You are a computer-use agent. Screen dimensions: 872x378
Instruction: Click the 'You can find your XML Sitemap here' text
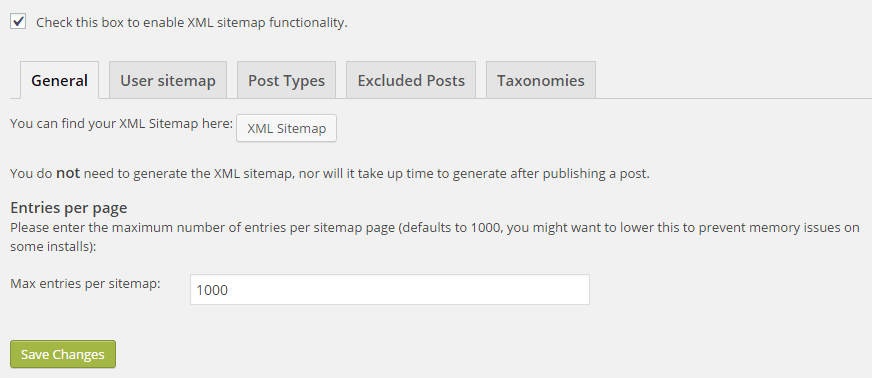coord(121,123)
